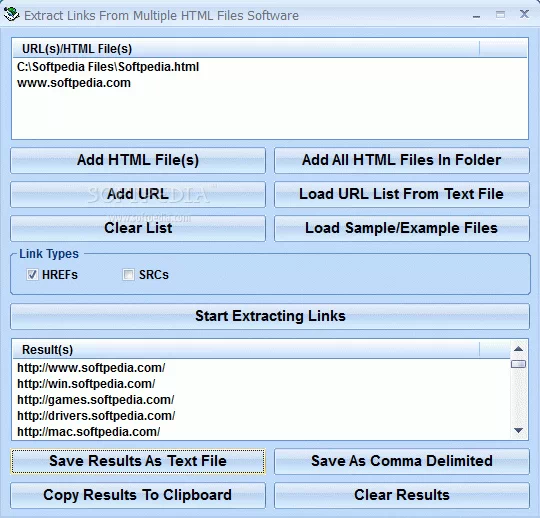The height and width of the screenshot is (518, 540).
Task: Click Add All HTML Files In Folder
Action: tap(402, 160)
